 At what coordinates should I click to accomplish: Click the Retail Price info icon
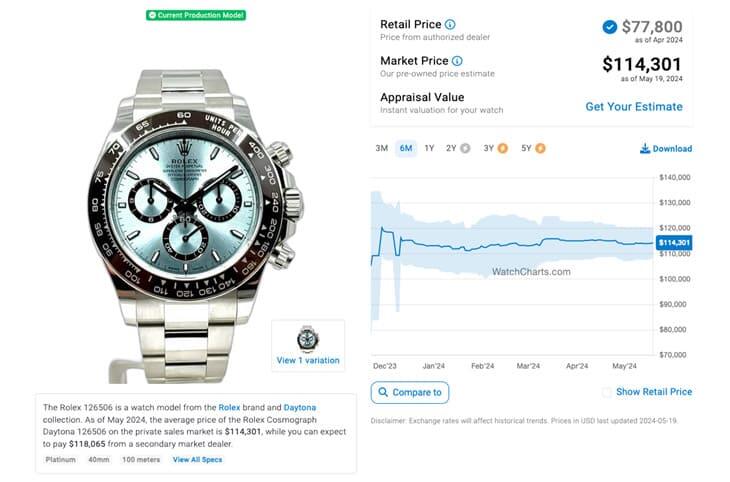coord(450,24)
